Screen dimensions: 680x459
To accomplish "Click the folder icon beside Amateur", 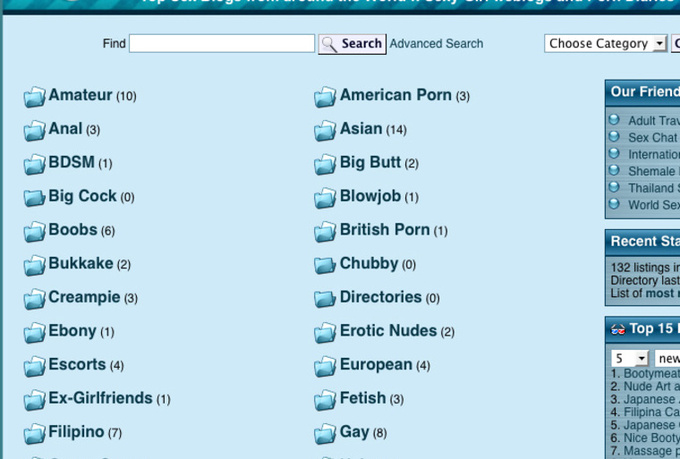I will point(34,96).
